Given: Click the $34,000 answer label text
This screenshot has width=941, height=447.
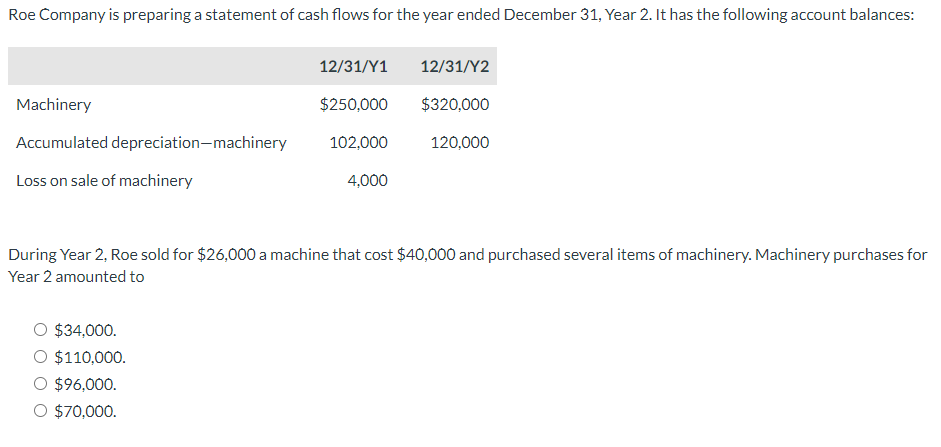Looking at the screenshot, I should [x=85, y=330].
